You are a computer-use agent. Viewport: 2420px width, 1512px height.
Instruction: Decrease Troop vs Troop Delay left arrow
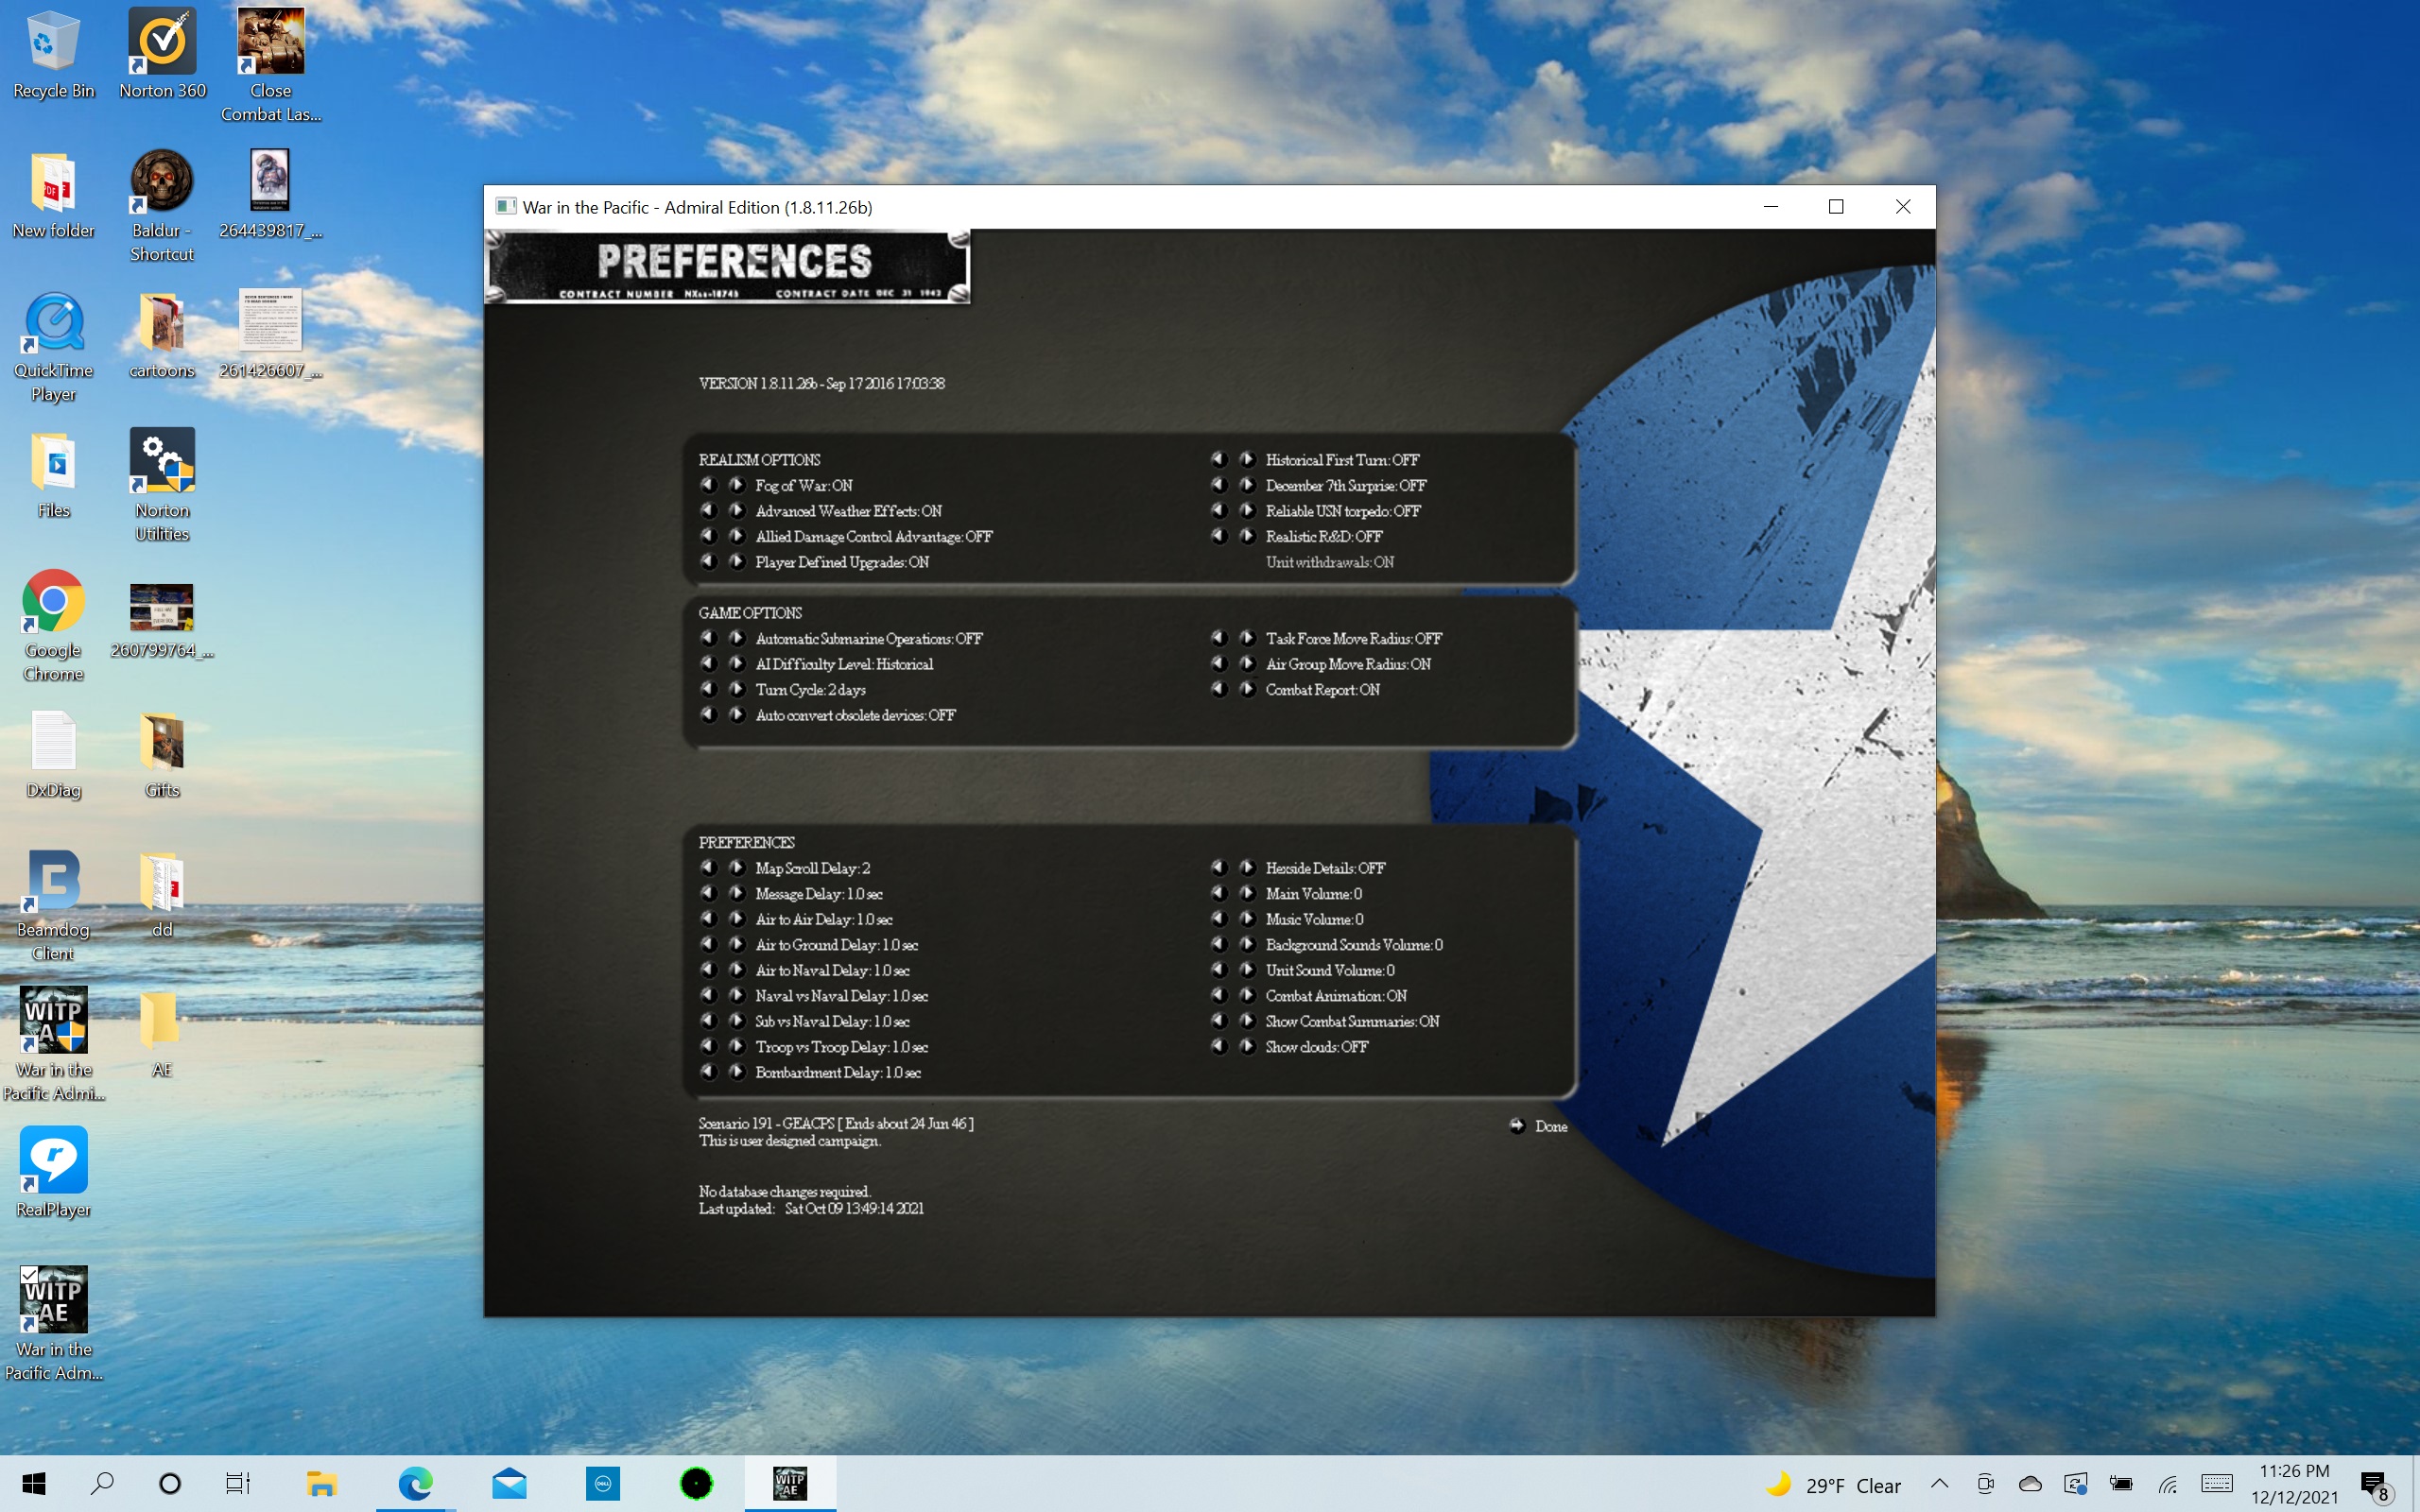click(x=709, y=1046)
